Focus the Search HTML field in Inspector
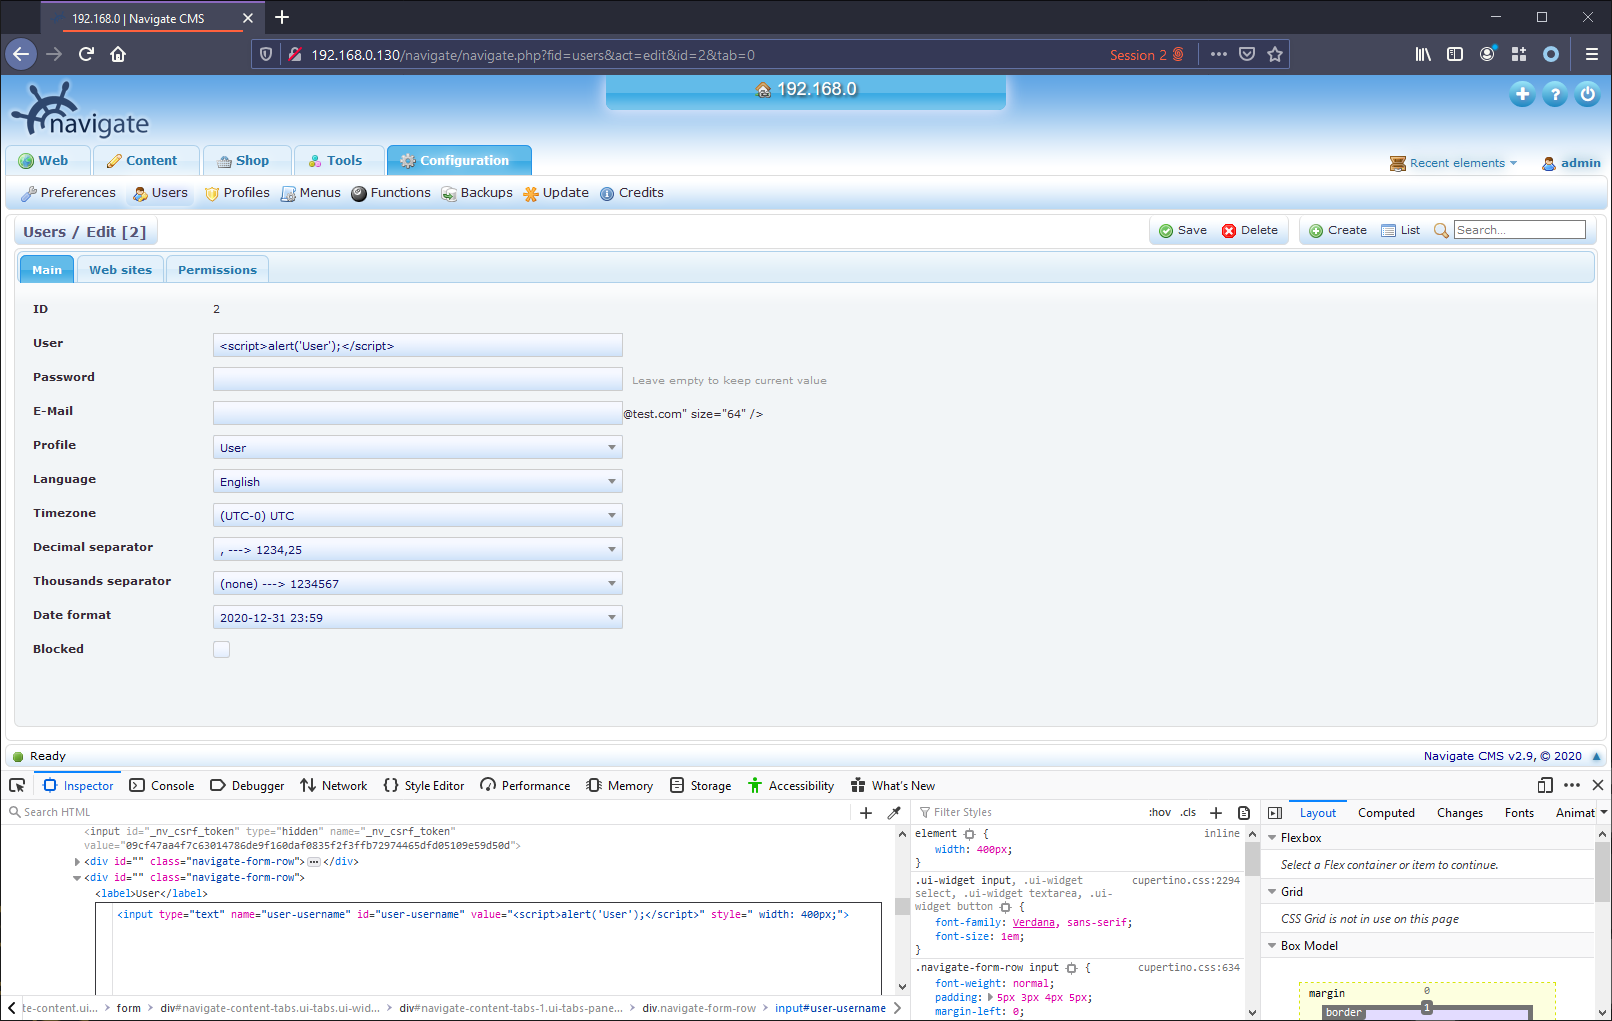This screenshot has width=1612, height=1021. (x=430, y=812)
